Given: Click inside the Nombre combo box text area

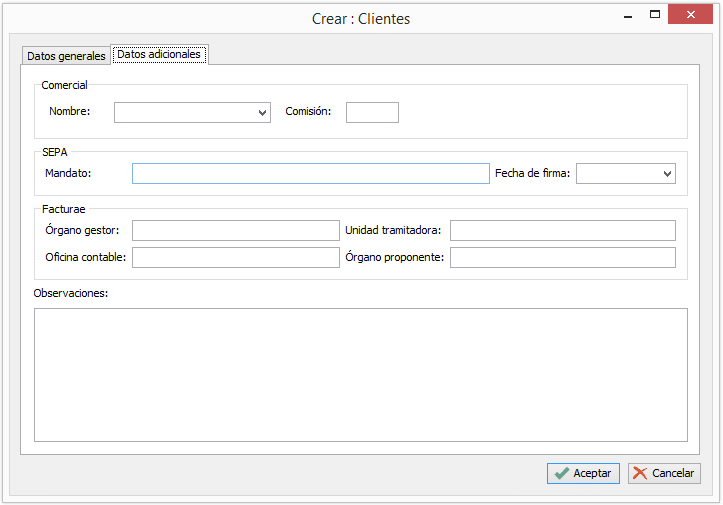Looking at the screenshot, I should [185, 113].
